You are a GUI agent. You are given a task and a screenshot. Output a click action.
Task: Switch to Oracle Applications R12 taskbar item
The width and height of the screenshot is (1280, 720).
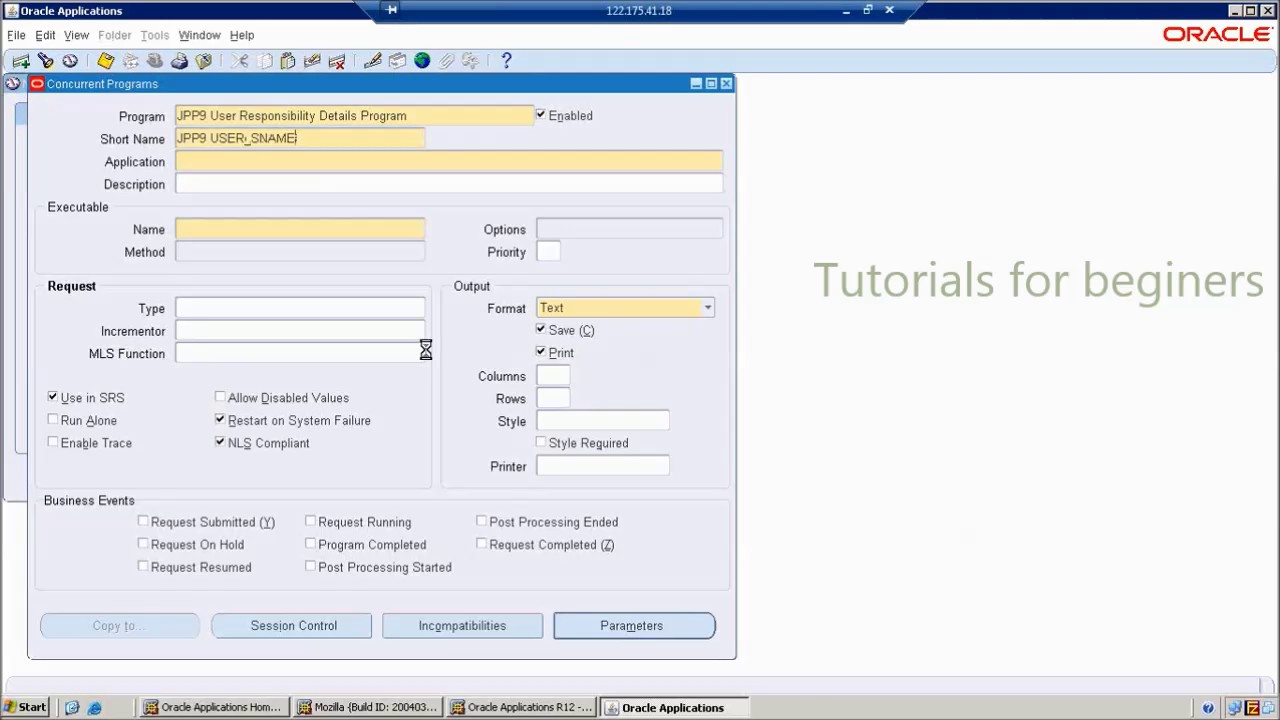pos(522,707)
